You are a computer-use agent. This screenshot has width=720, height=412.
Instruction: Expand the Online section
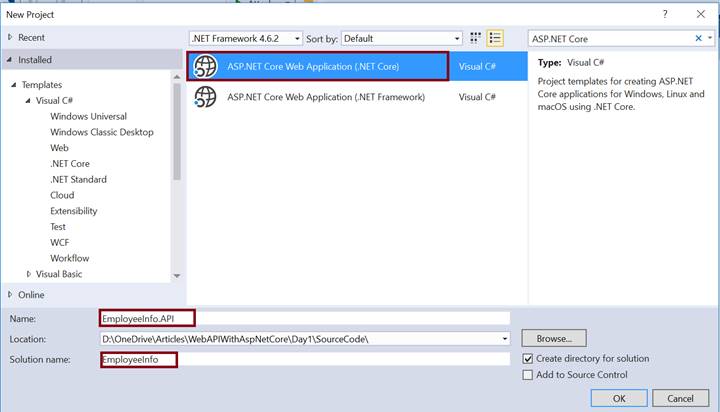click(10, 294)
